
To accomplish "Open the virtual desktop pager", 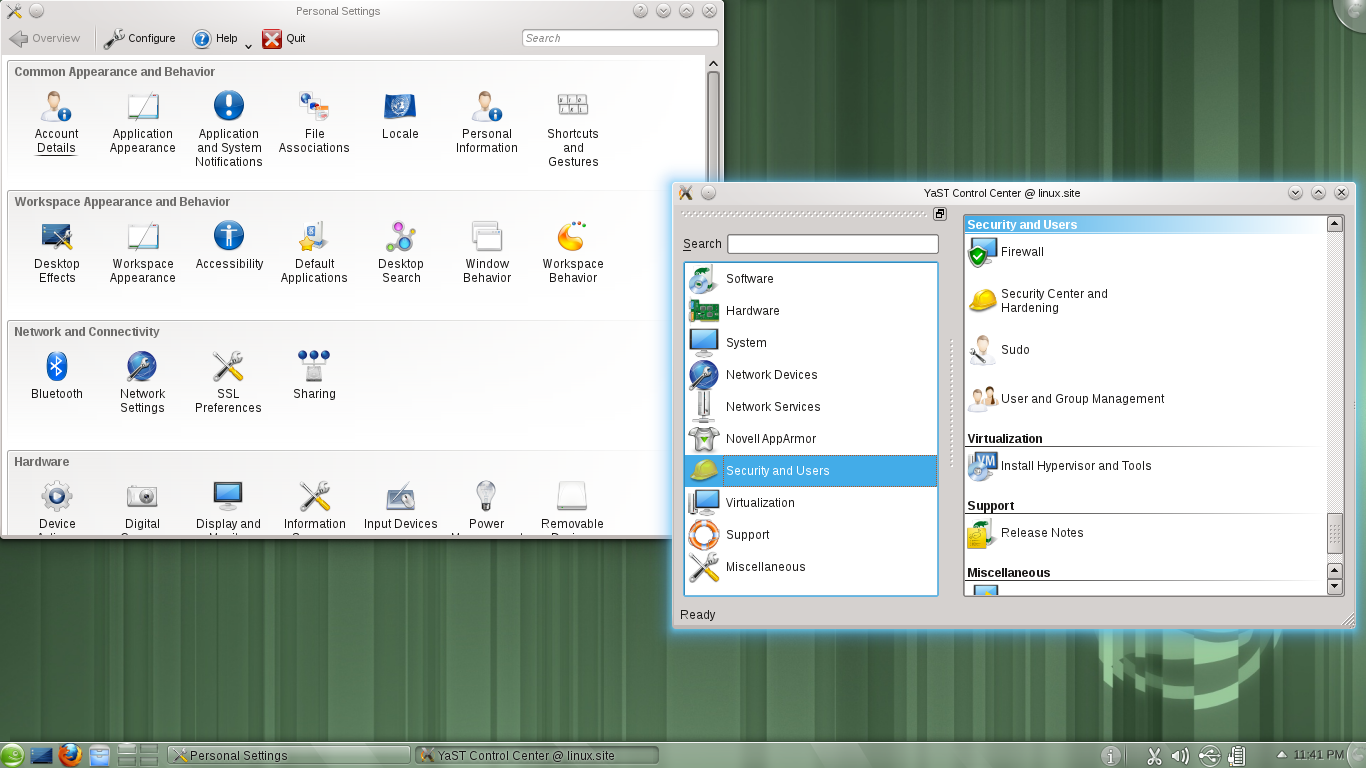I will 138,756.
